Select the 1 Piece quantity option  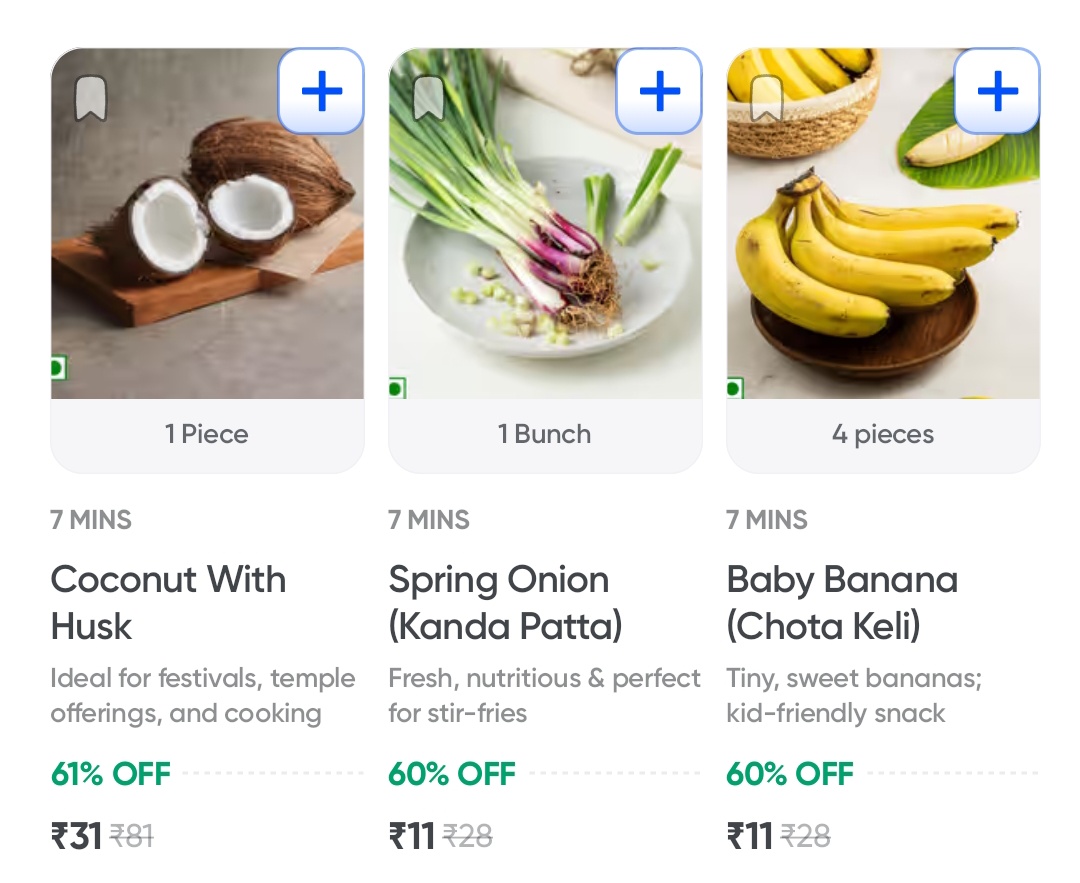207,435
